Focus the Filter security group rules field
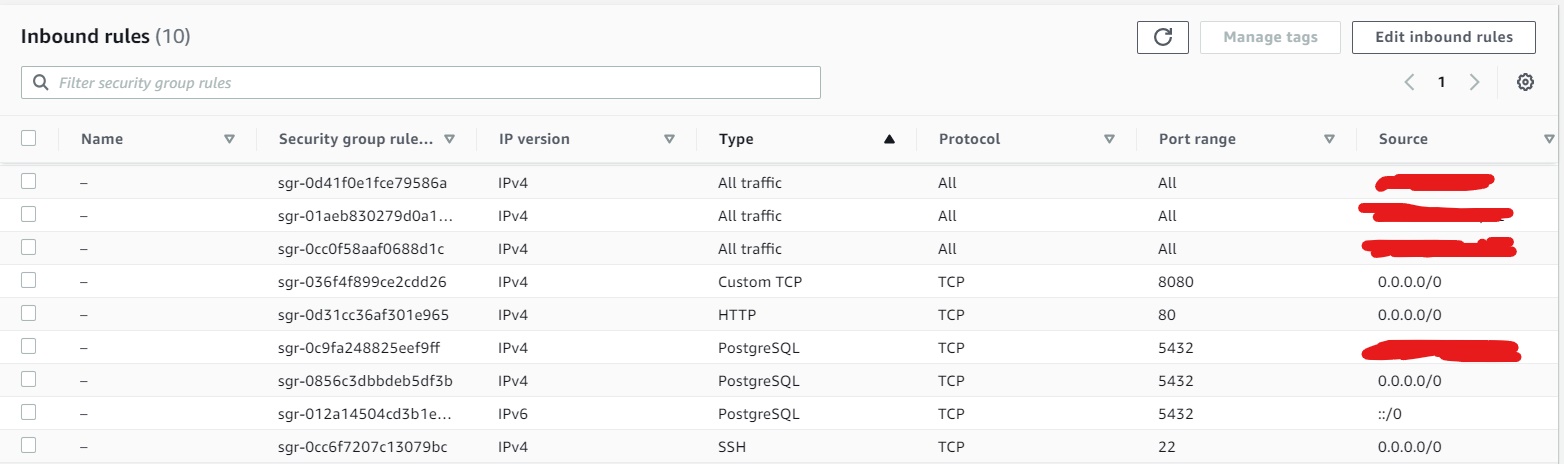 click(x=421, y=83)
